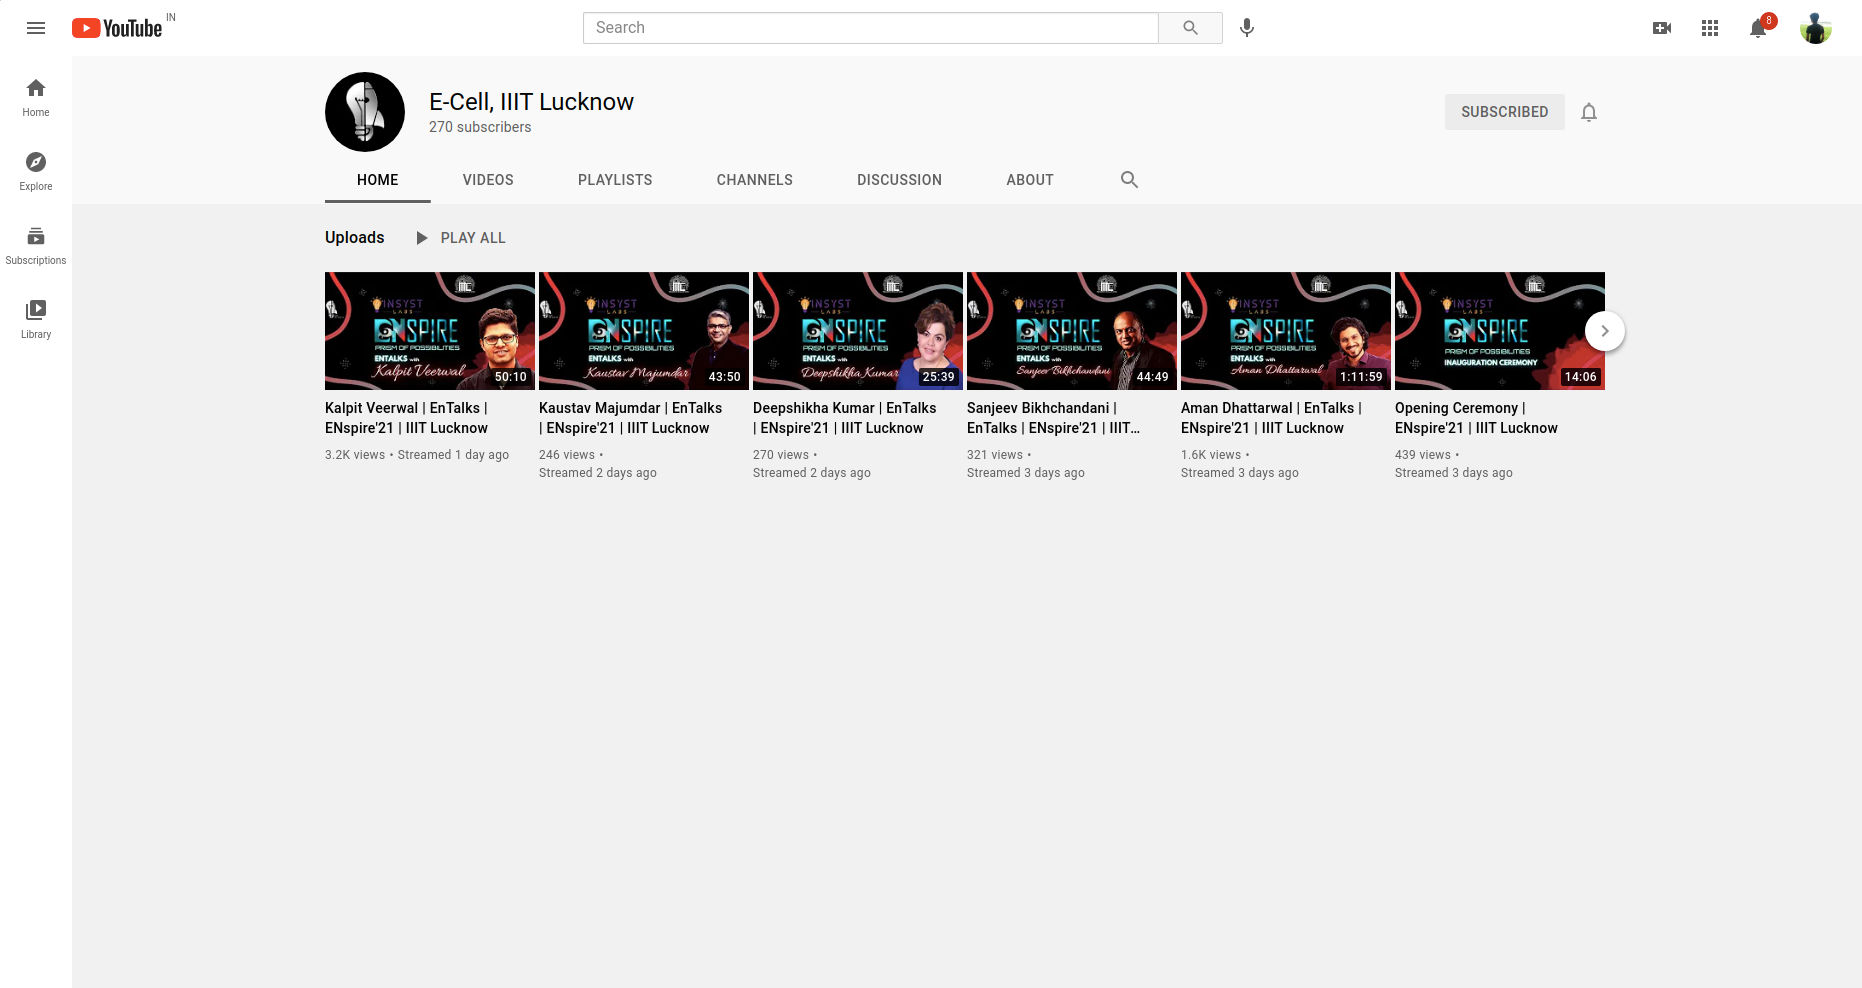Switch to the PLAYLISTS tab
Viewport: 1862px width, 988px height.
615,180
